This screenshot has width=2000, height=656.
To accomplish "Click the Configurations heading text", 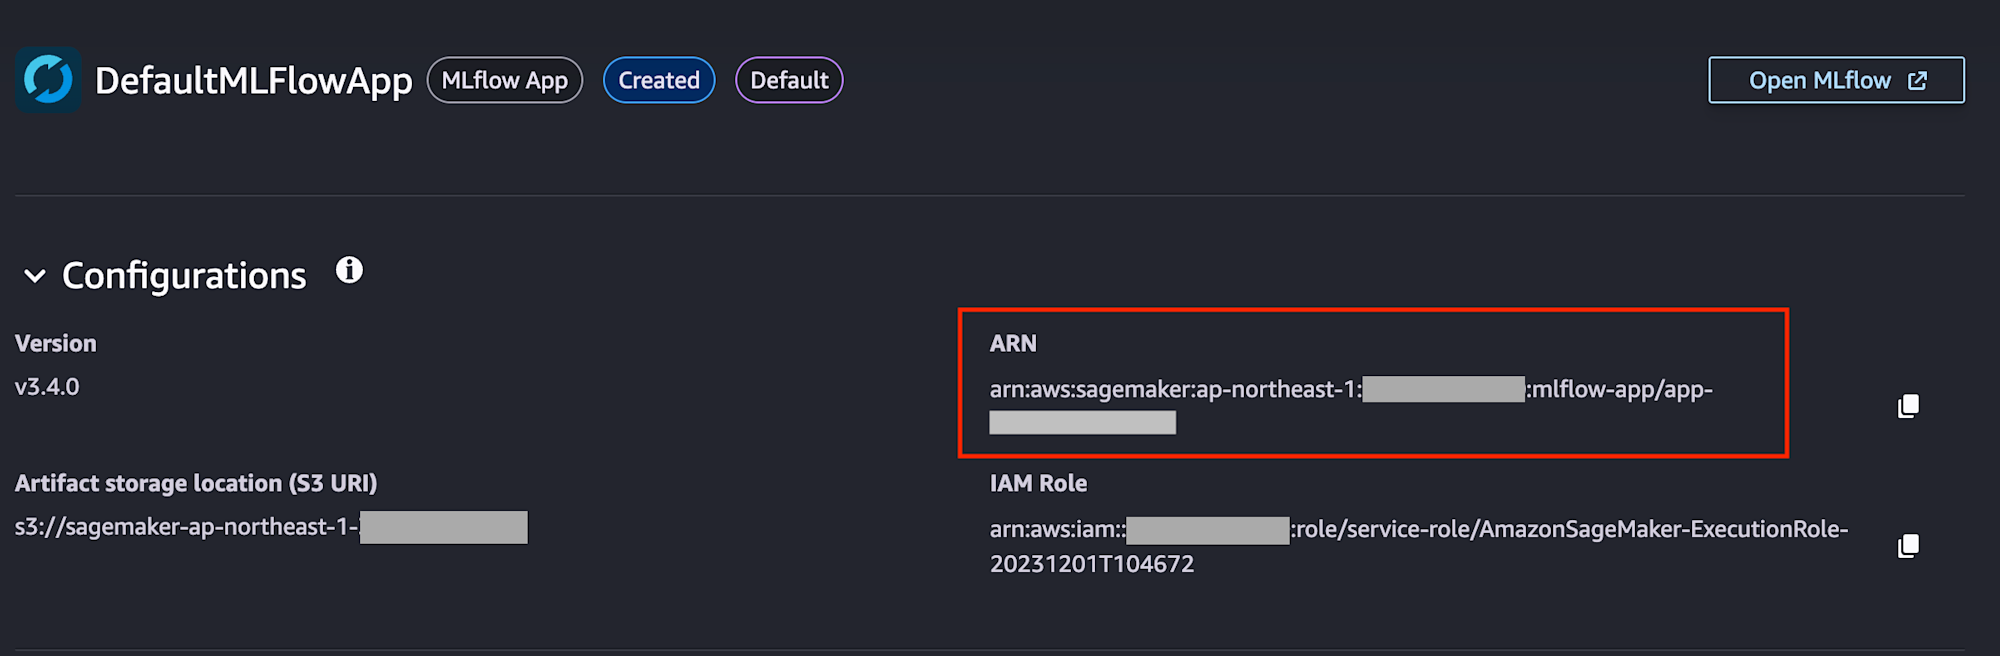I will click(x=184, y=276).
